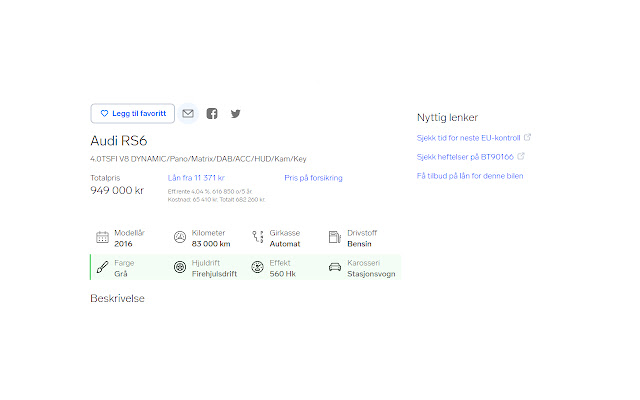This screenshot has height=400, width=640.
Task: Share the listing on Facebook icon
Action: tap(212, 113)
